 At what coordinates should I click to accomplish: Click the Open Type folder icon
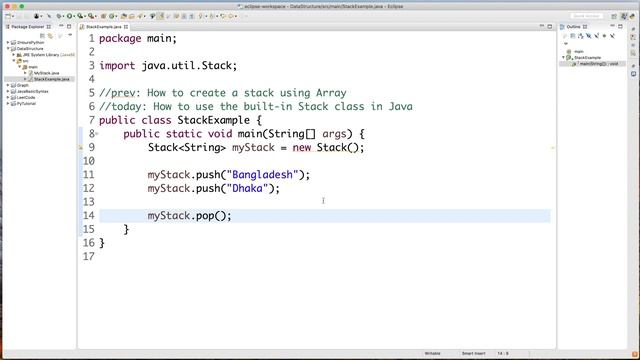coord(123,16)
